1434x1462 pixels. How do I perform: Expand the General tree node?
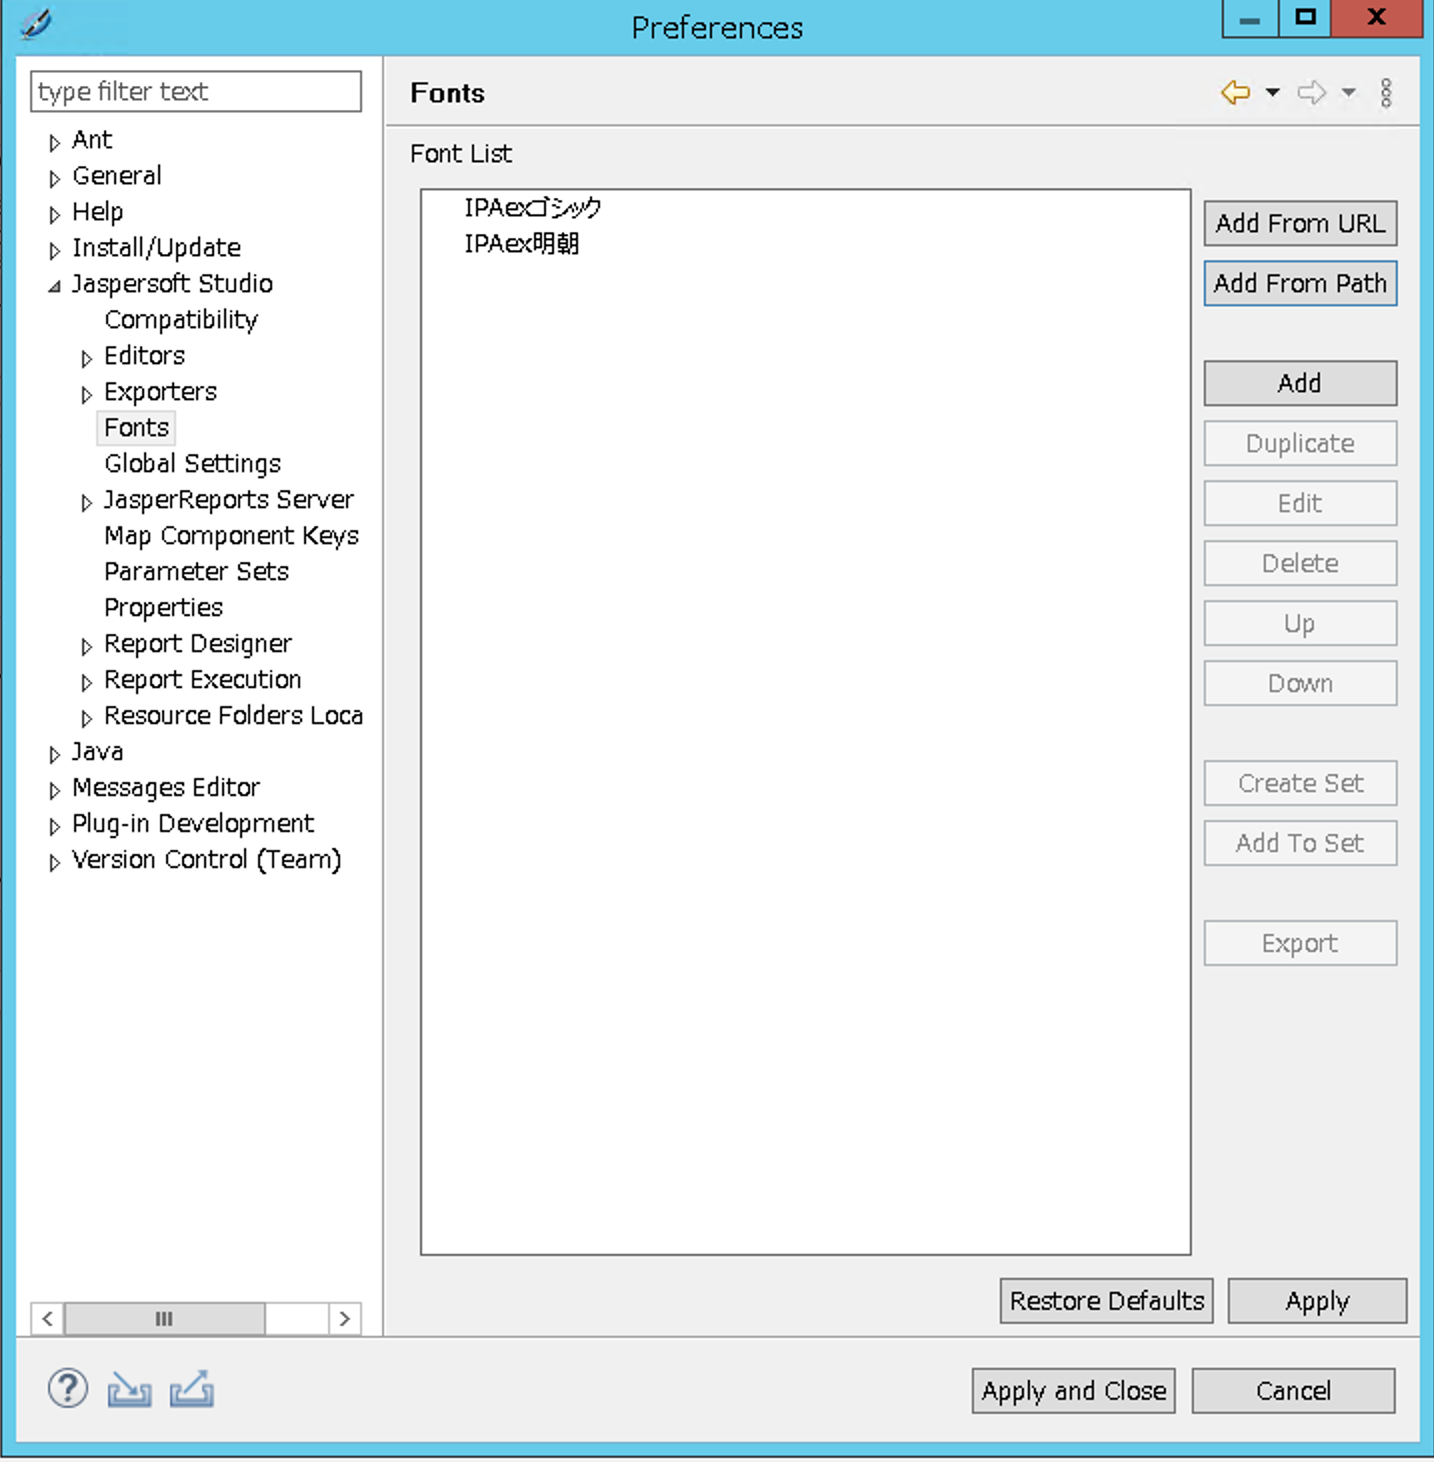(54, 178)
